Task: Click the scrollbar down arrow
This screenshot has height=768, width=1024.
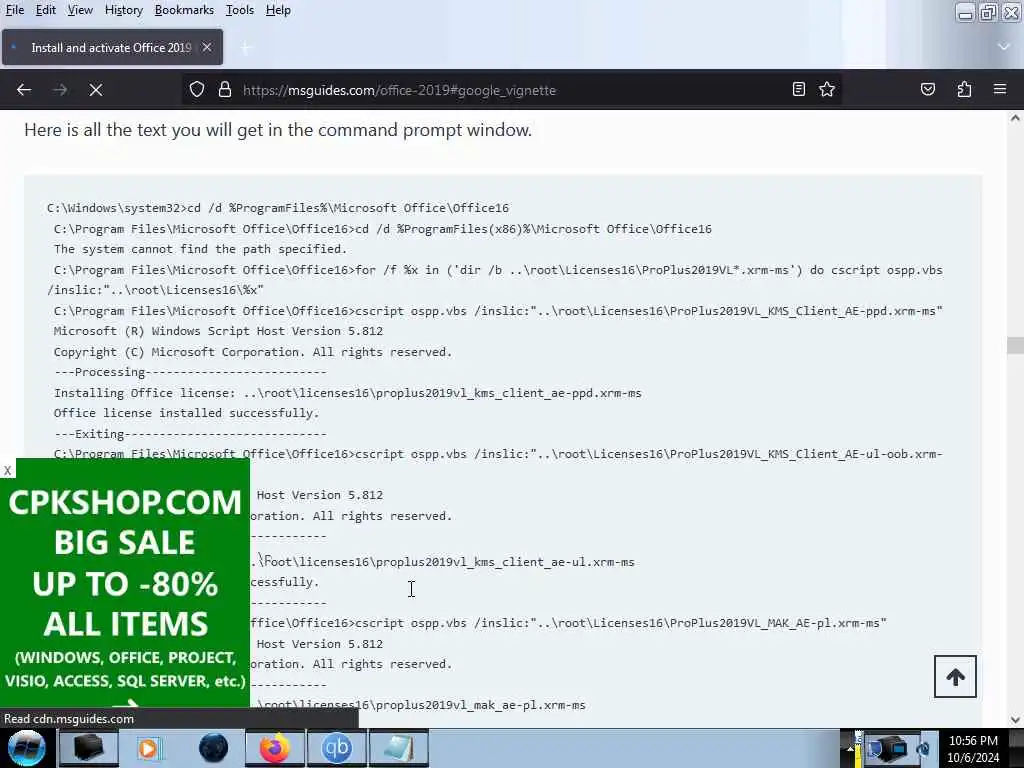Action: pos(1015,720)
